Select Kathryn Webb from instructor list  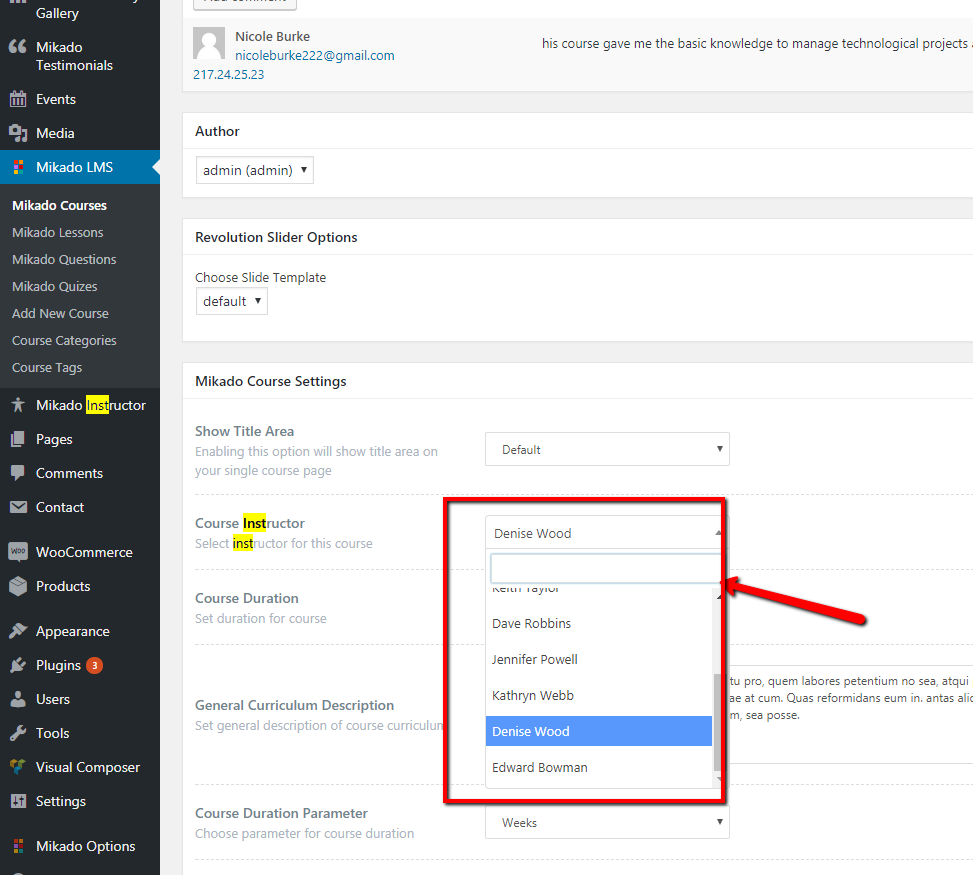pyautogui.click(x=599, y=695)
